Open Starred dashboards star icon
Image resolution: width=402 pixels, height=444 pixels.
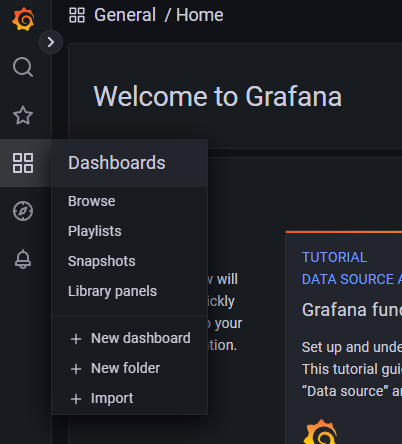[x=23, y=115]
